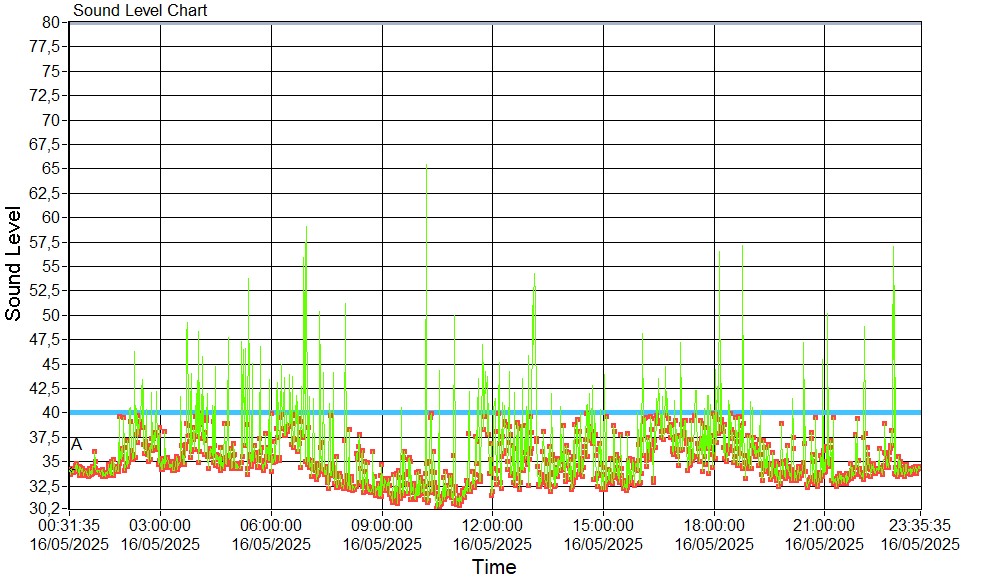The image size is (990, 588).
Task: Select the 03:00:00 time tick label
Action: [x=160, y=525]
